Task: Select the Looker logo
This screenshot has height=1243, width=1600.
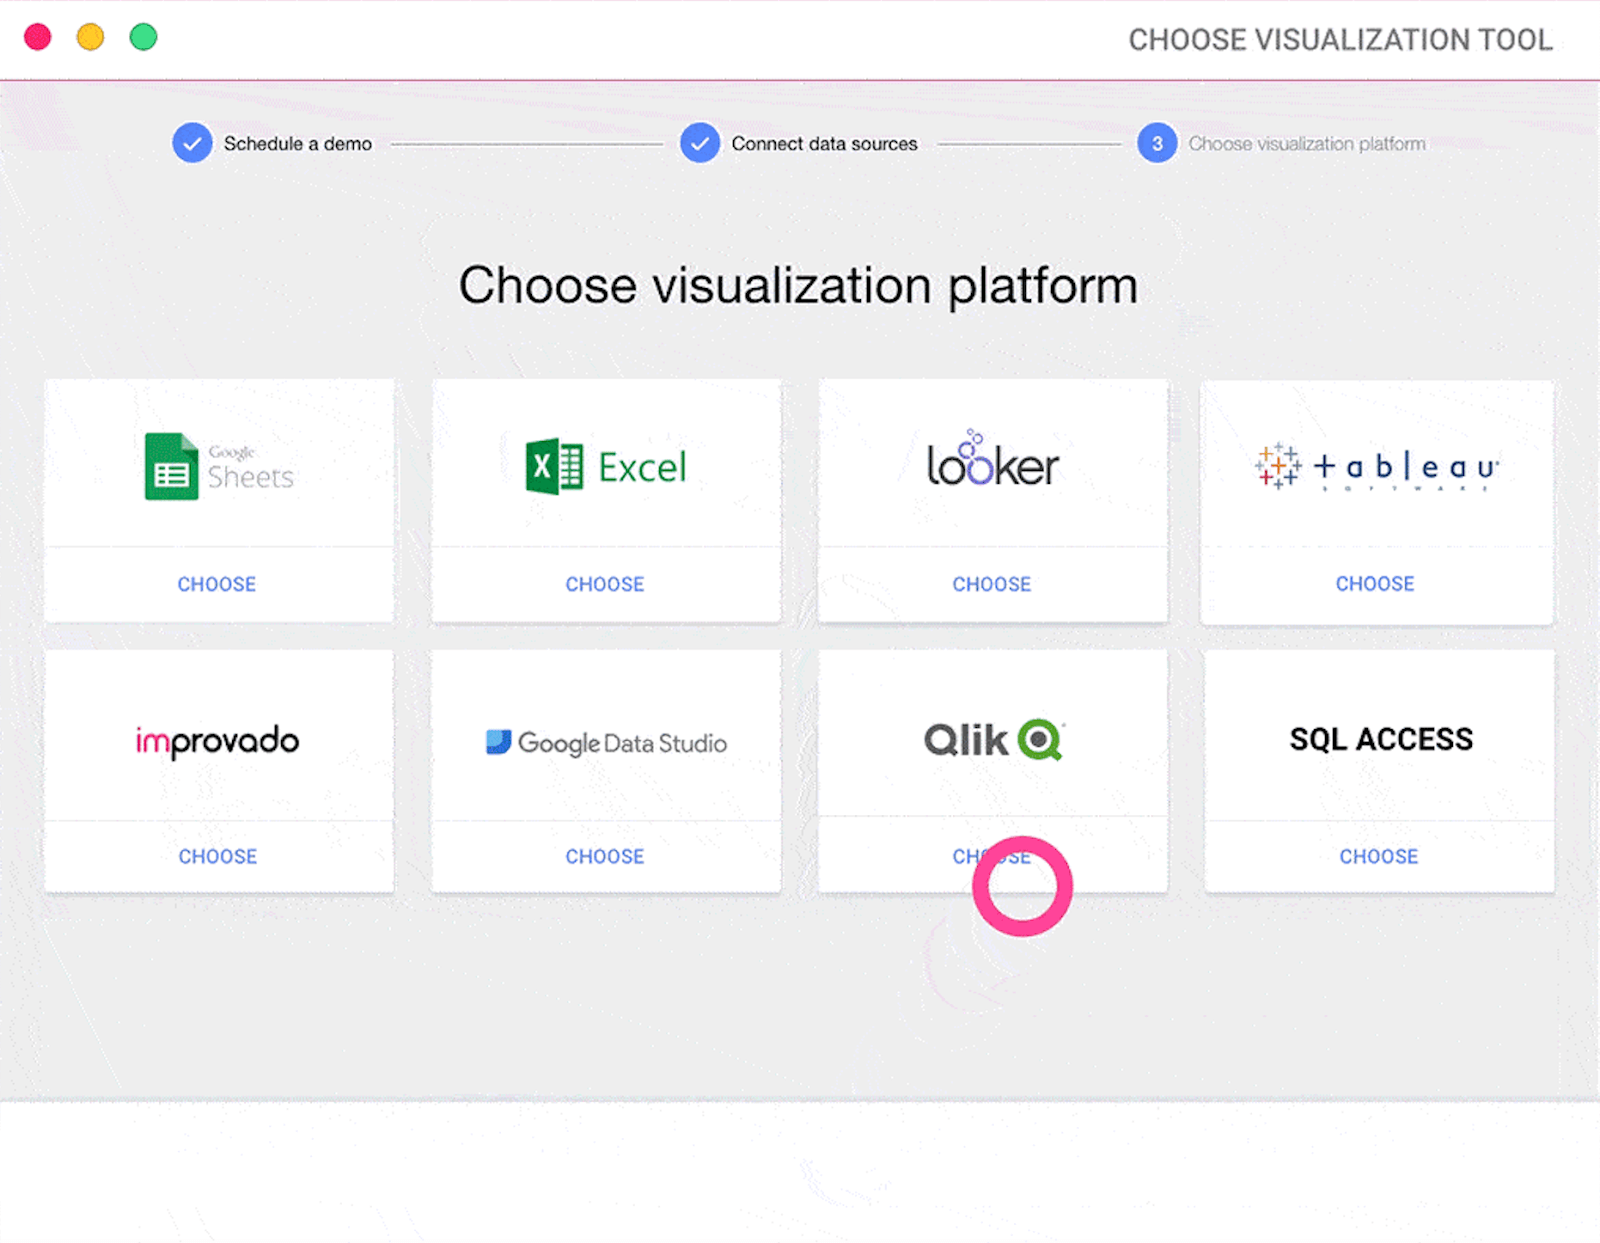Action: 992,463
